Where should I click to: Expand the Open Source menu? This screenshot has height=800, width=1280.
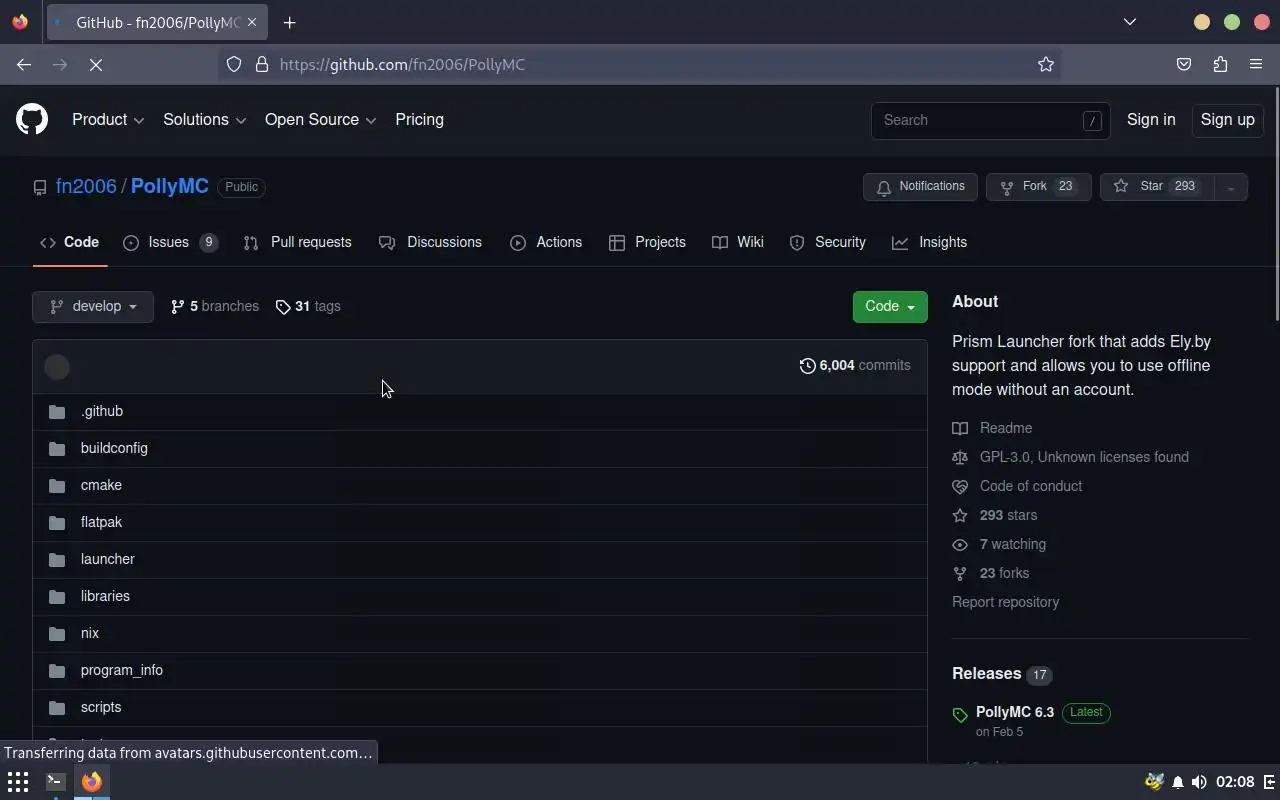321,120
